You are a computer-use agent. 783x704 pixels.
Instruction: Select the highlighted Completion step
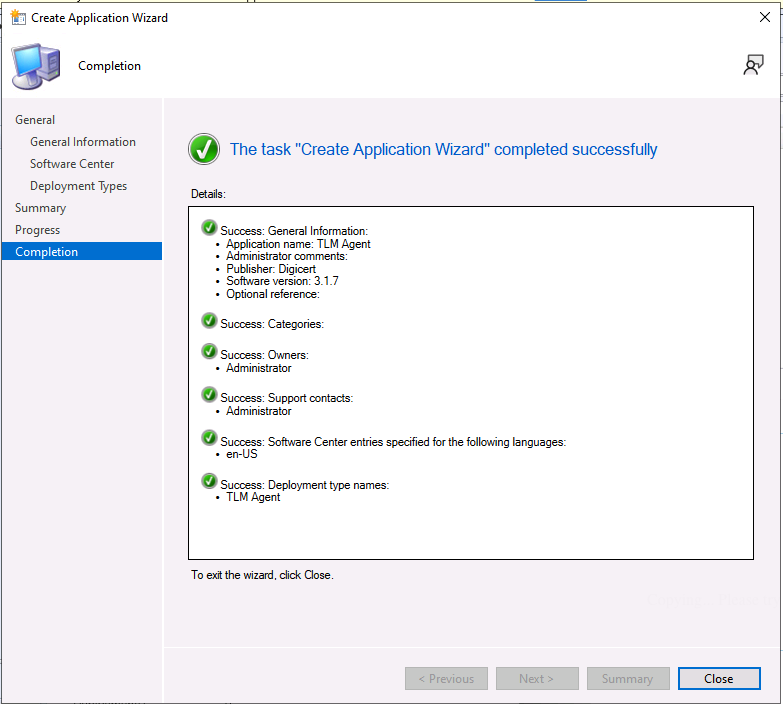pos(46,252)
